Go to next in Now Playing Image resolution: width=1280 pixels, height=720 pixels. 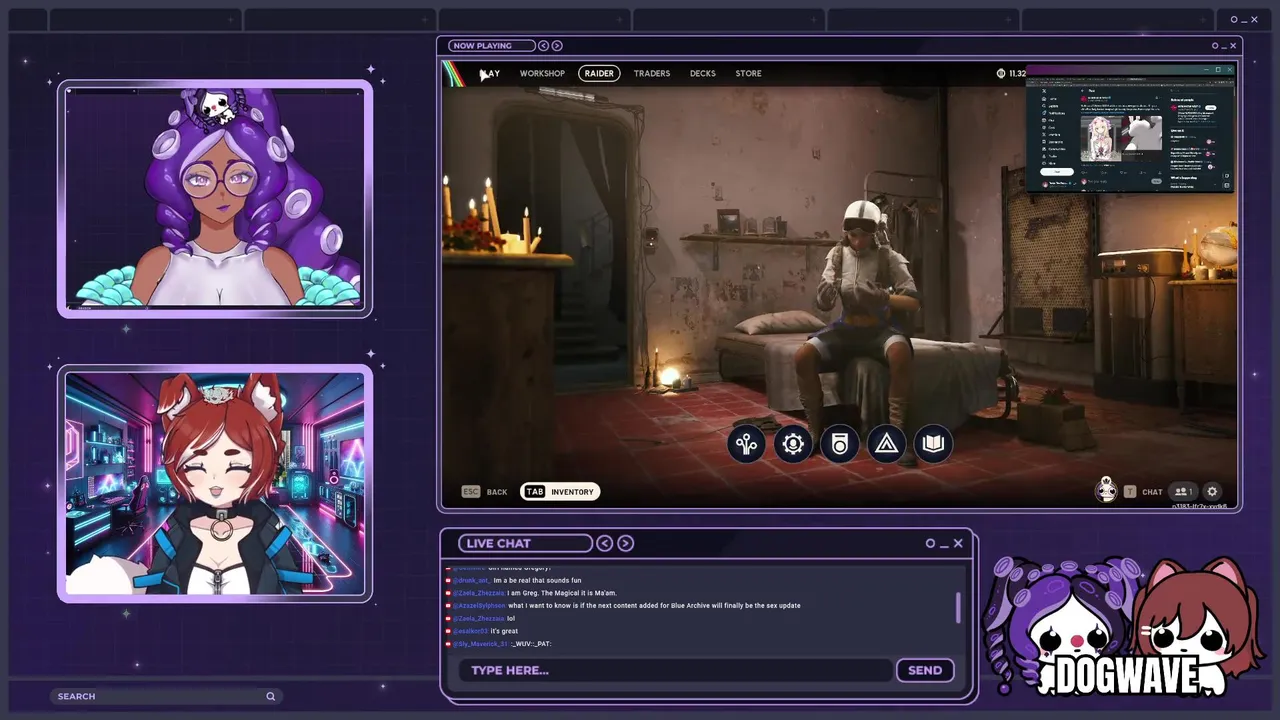pos(557,45)
